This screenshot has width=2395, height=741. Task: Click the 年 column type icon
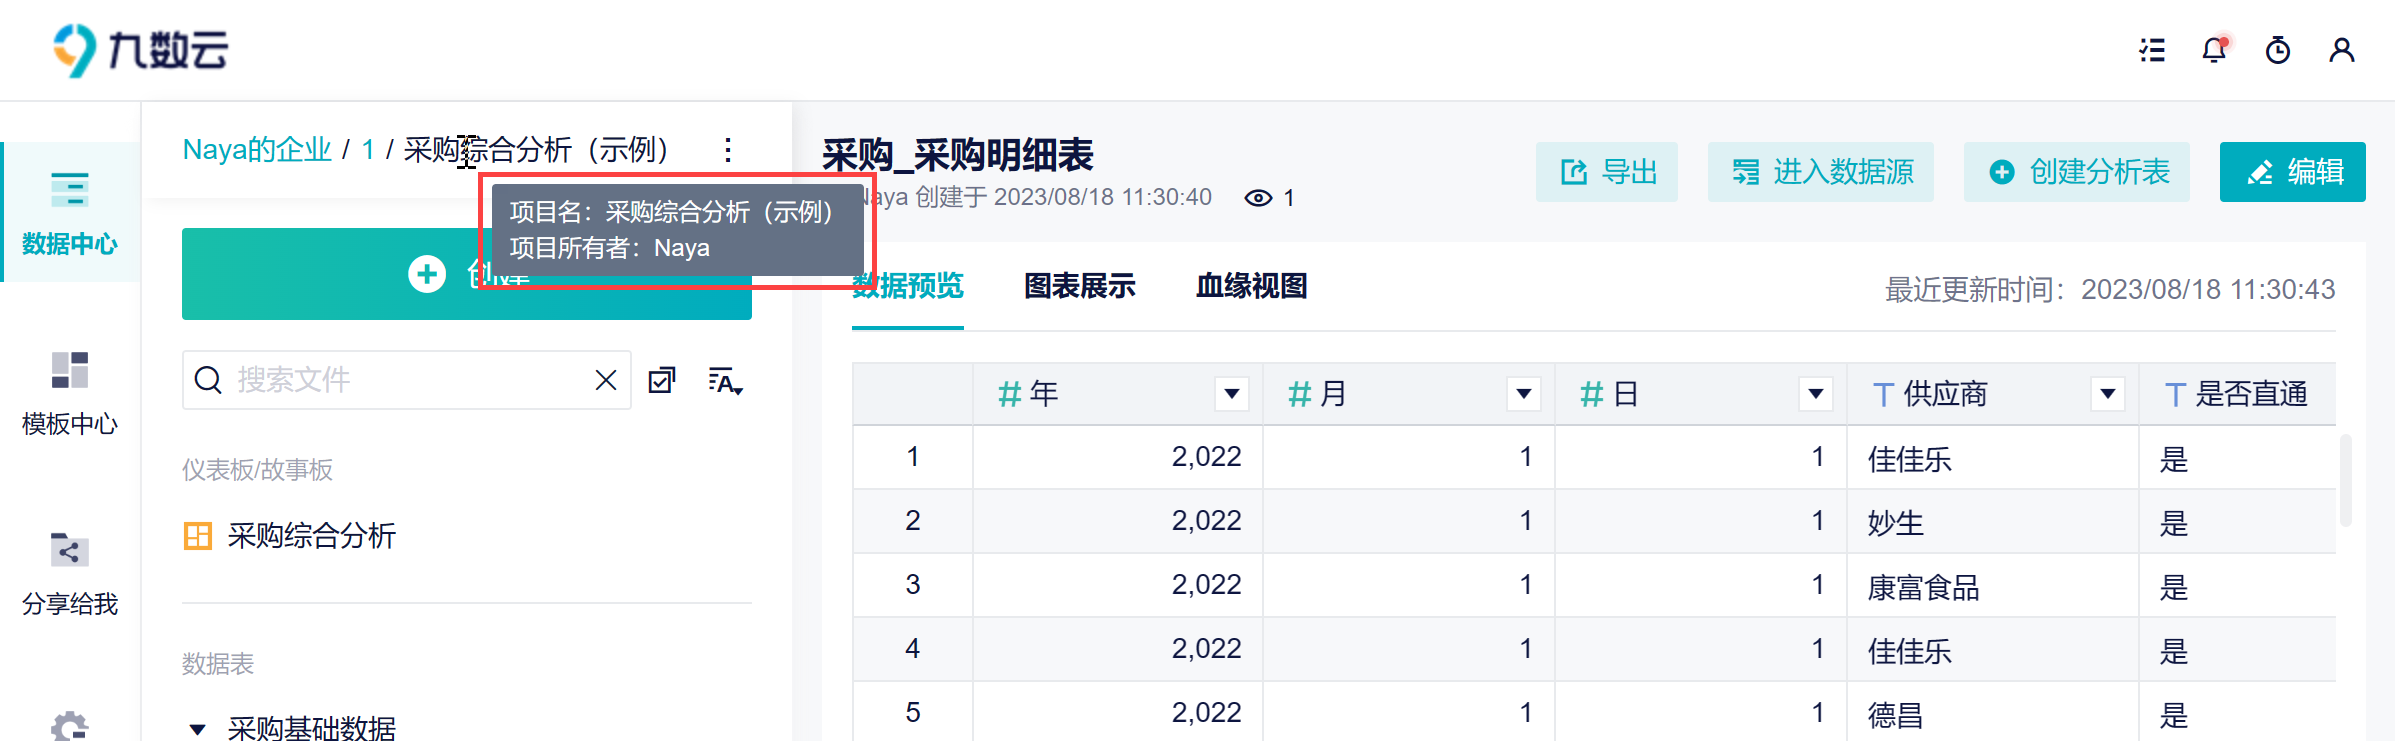click(x=1009, y=394)
